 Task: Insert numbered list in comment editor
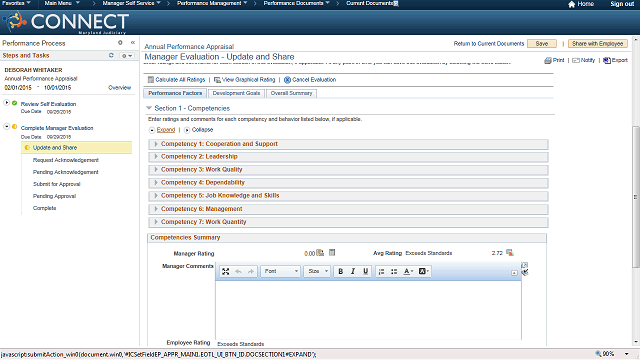click(381, 271)
